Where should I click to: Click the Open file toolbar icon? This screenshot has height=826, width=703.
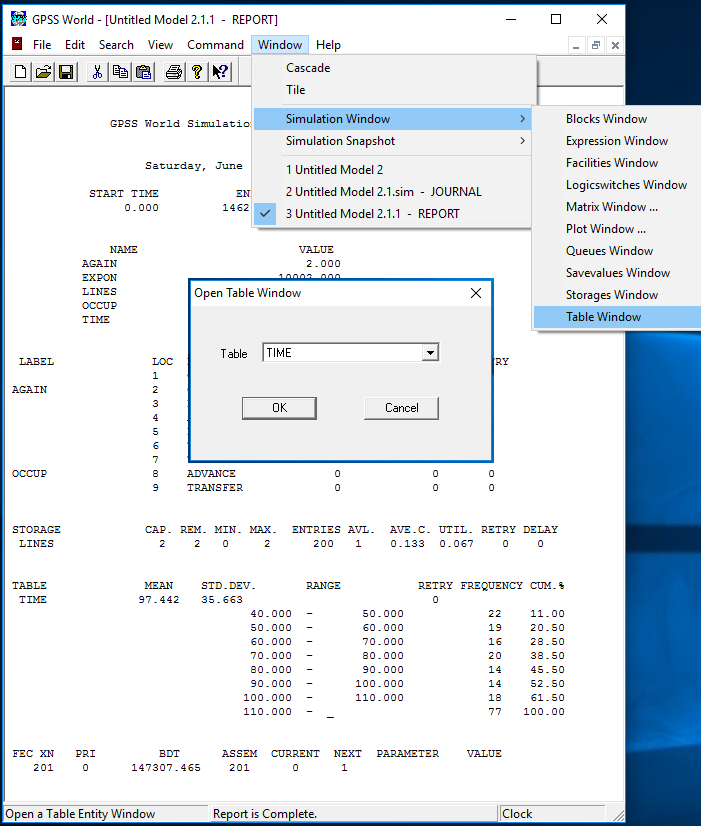click(x=44, y=72)
